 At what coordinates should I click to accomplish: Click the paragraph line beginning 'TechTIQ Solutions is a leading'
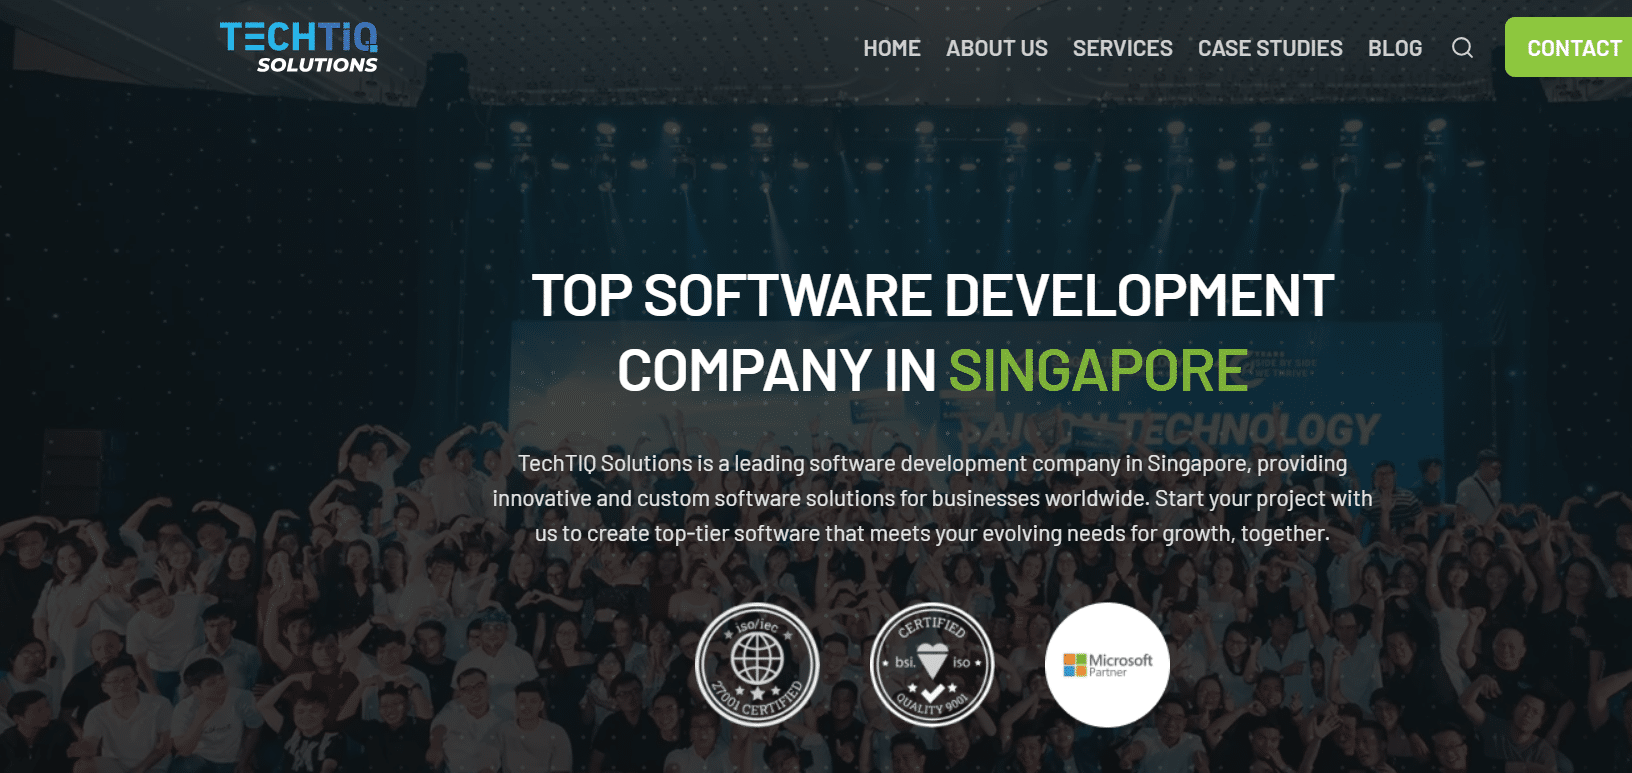(x=932, y=464)
